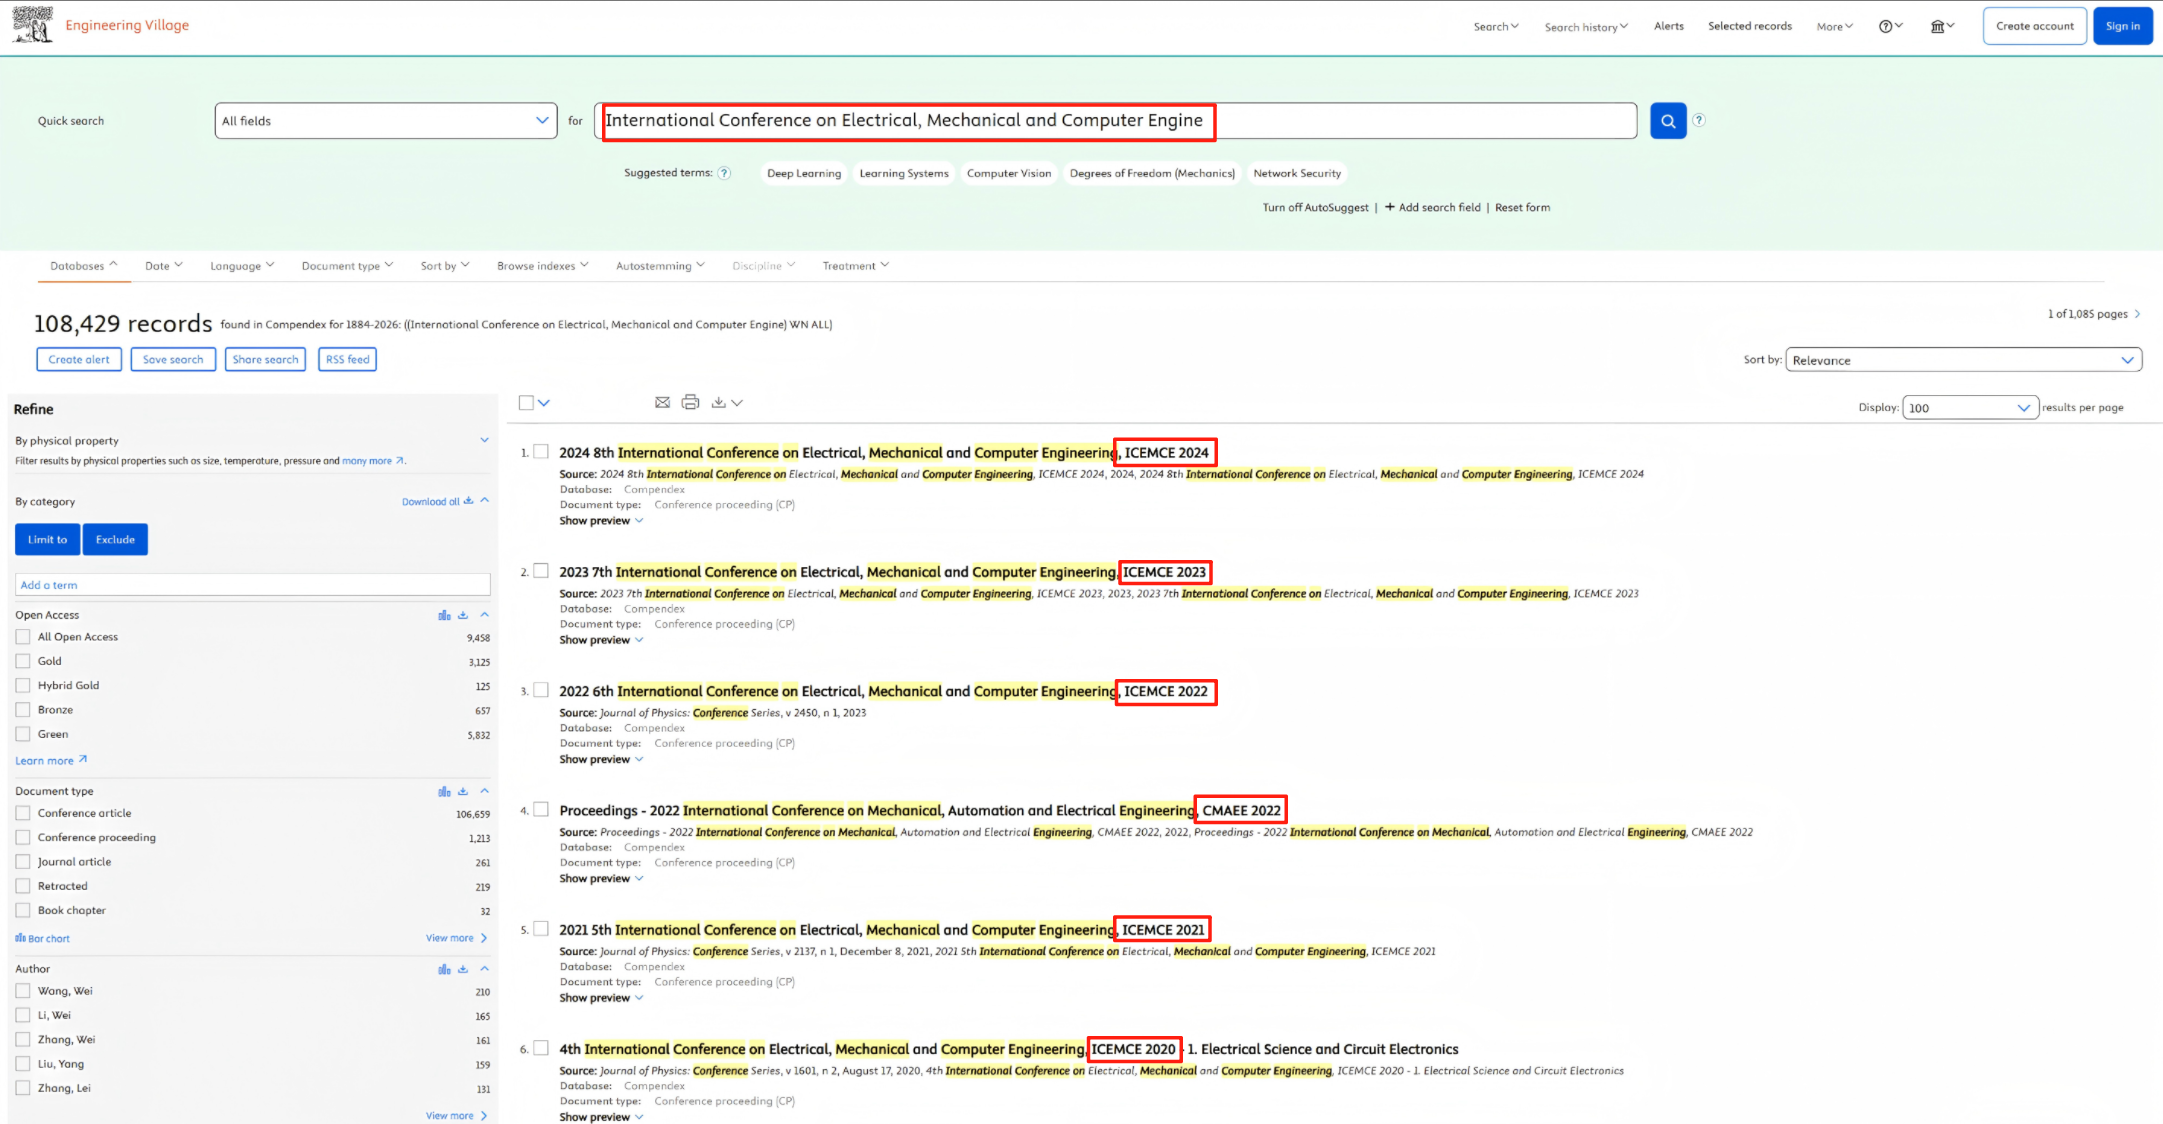Open the header help circle icon
2163x1124 pixels.
(1885, 26)
